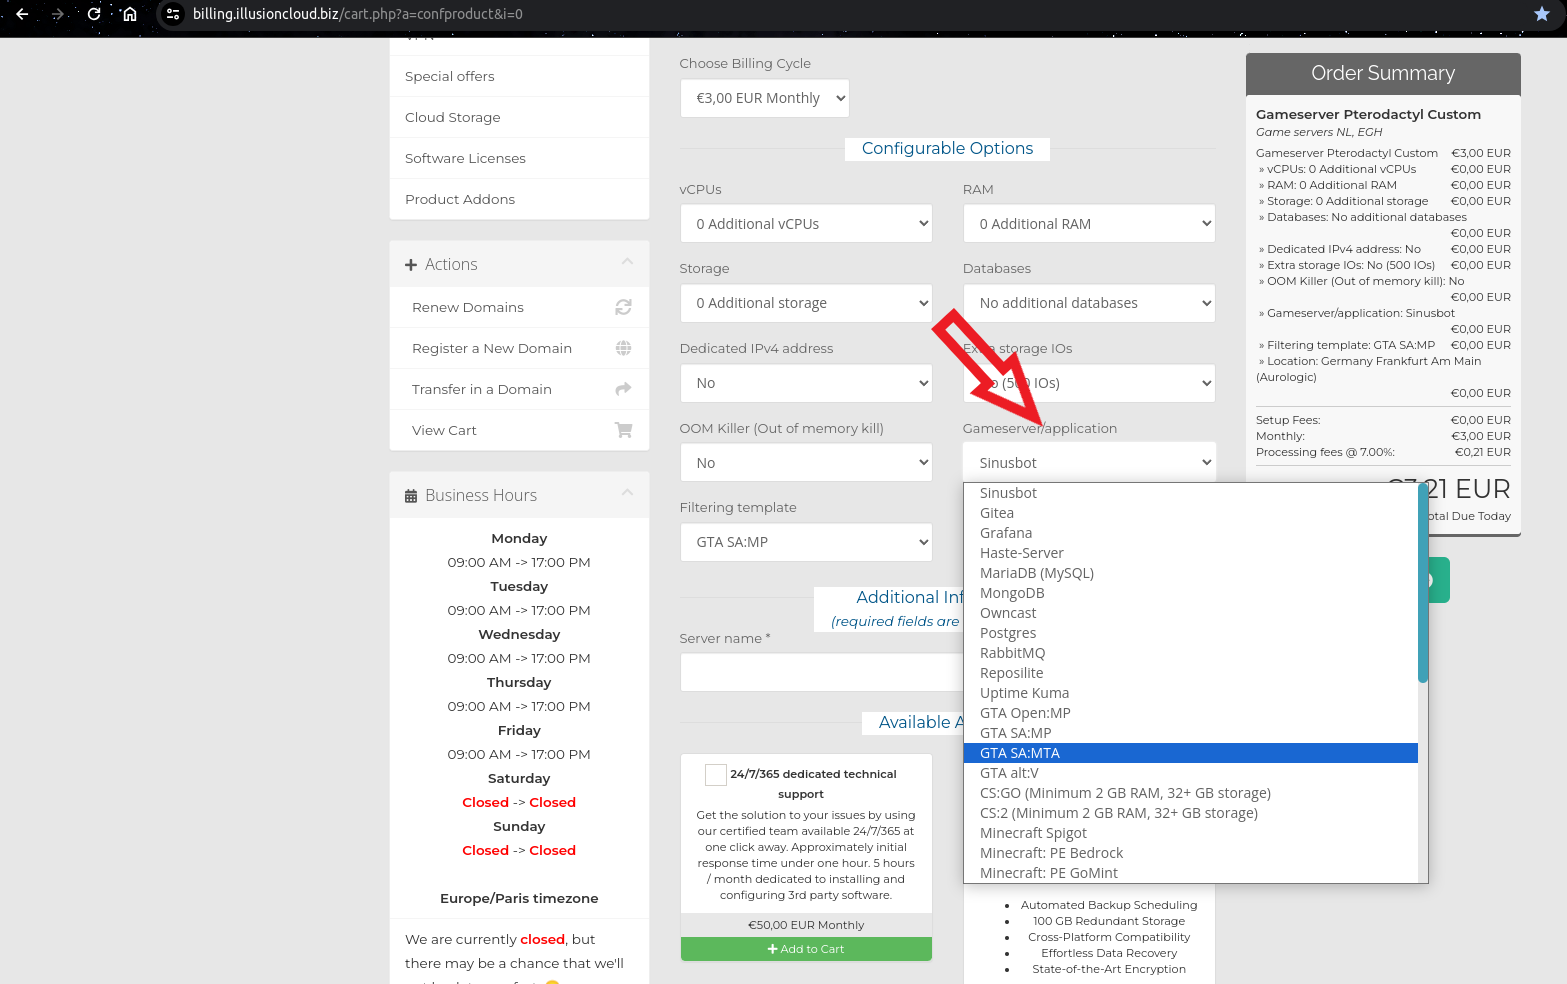
Task: Select Gitea from the application list
Action: point(1190,513)
